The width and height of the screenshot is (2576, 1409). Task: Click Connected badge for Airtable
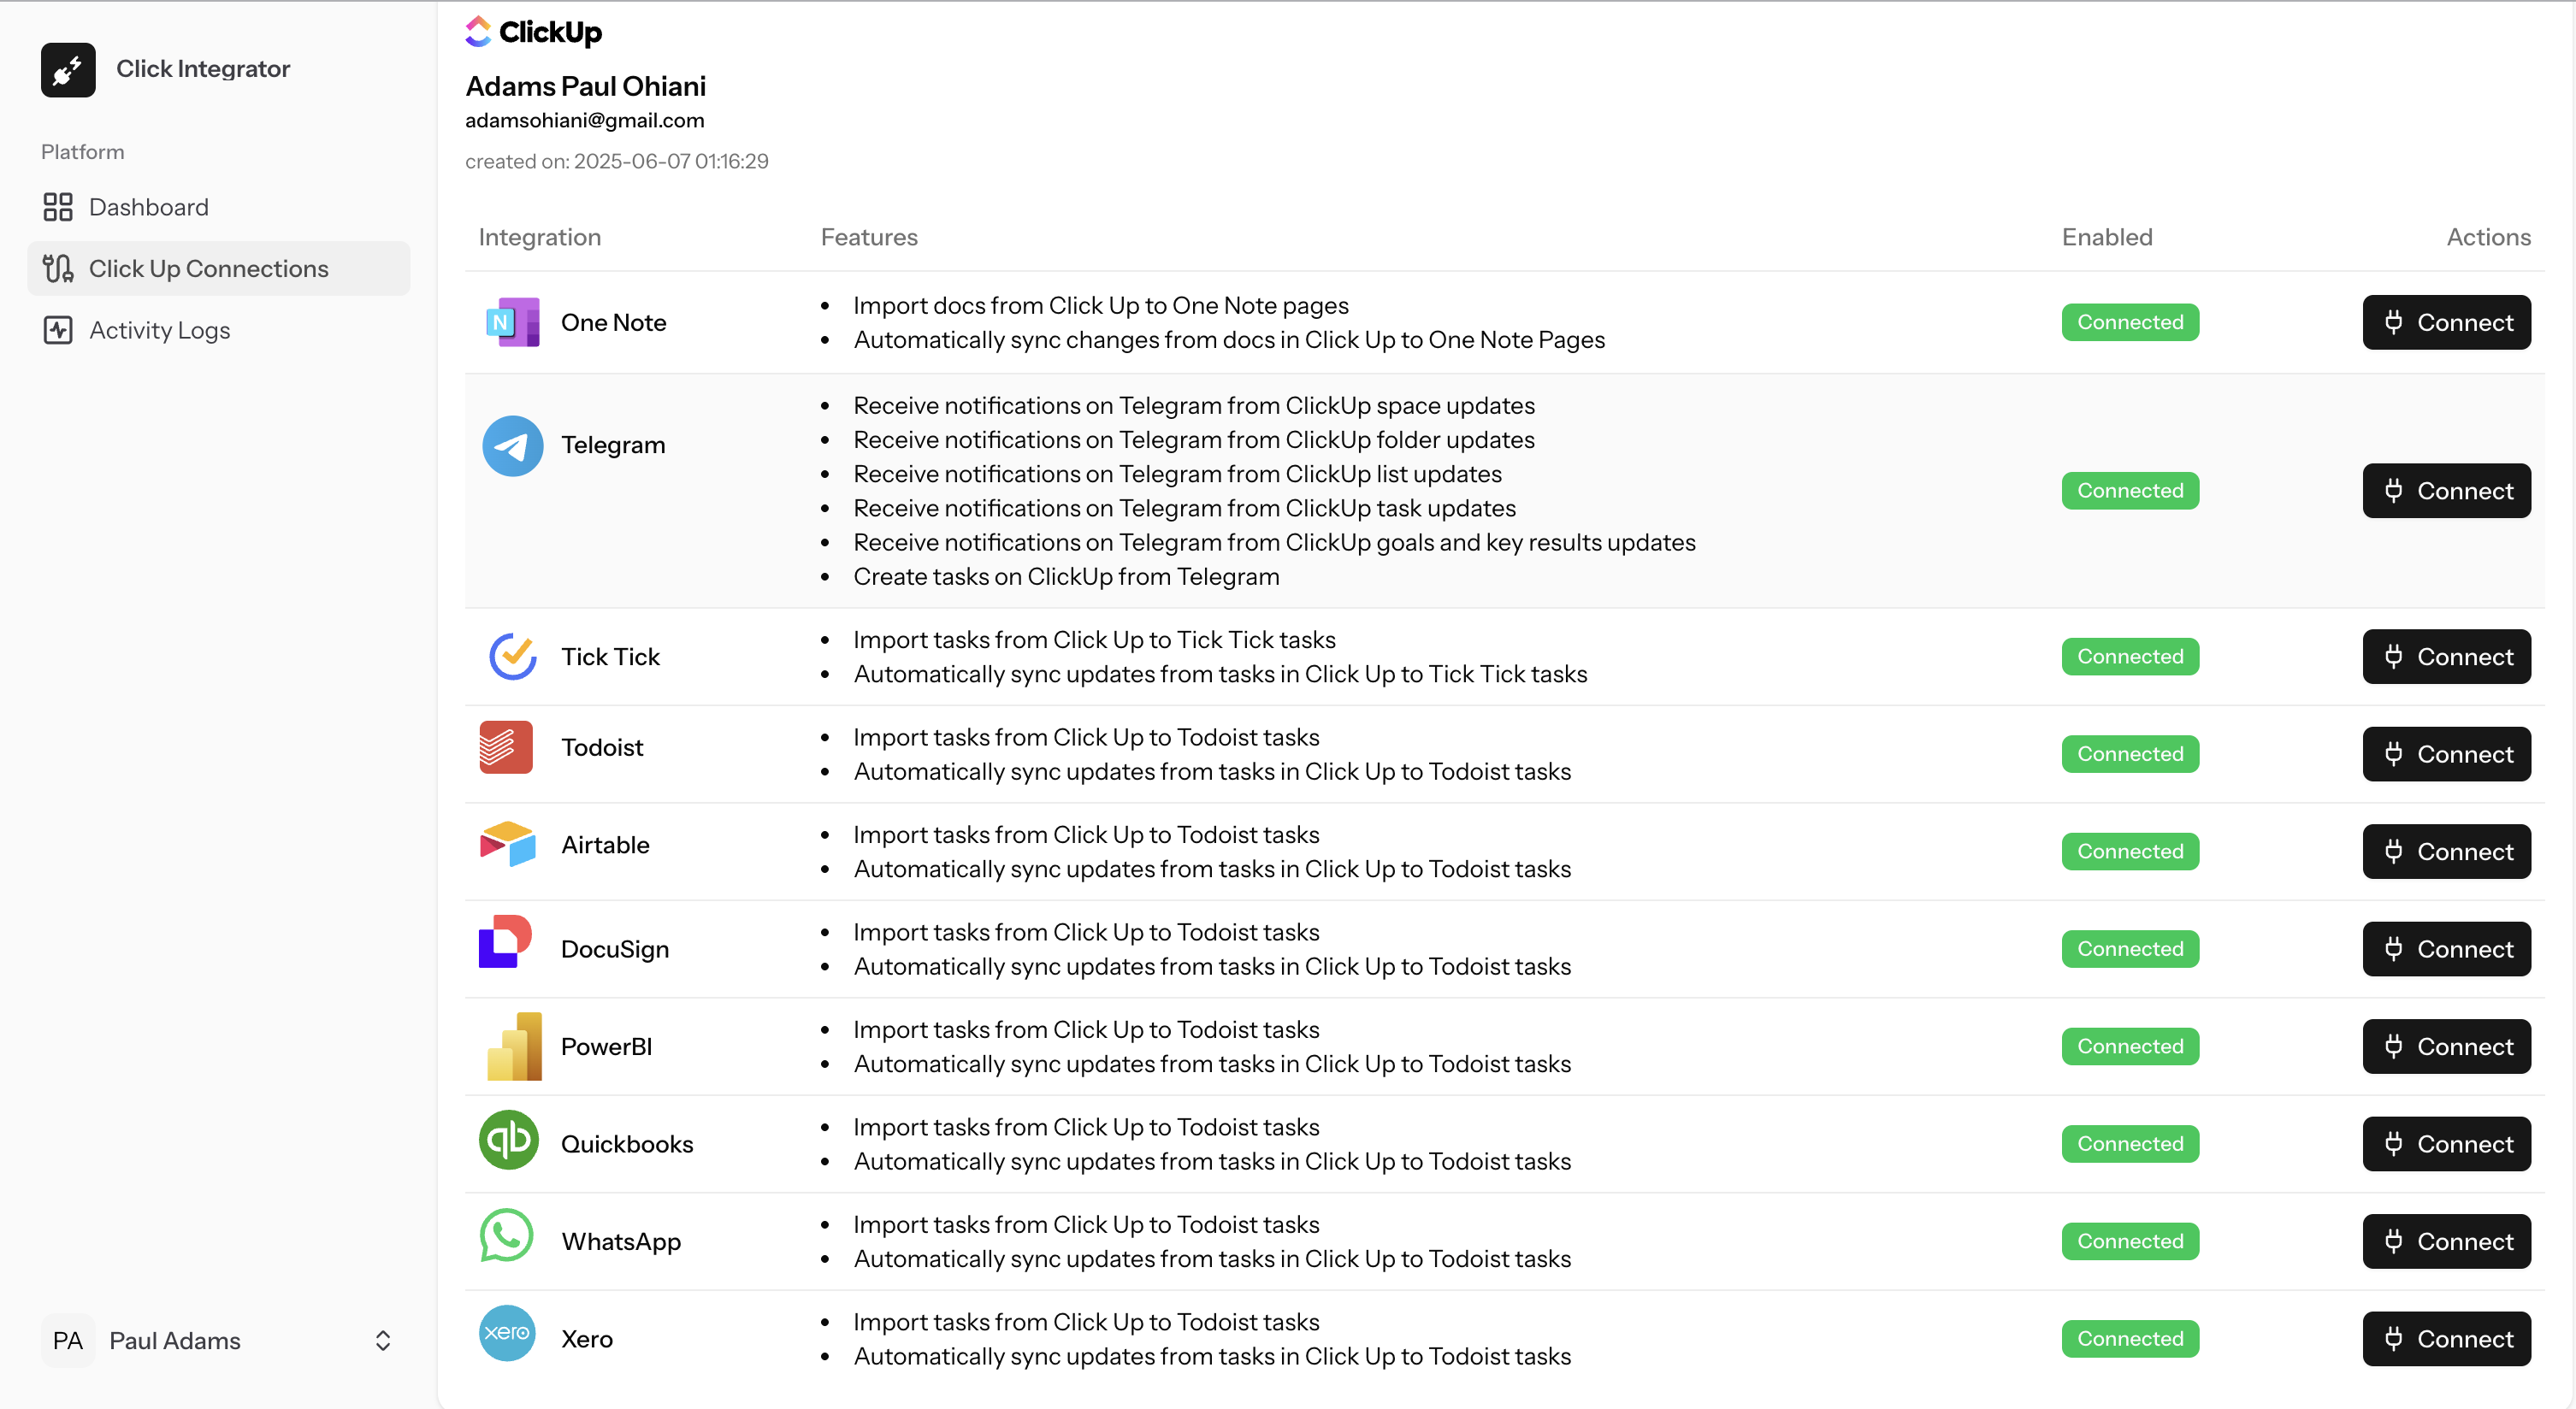click(x=2130, y=851)
